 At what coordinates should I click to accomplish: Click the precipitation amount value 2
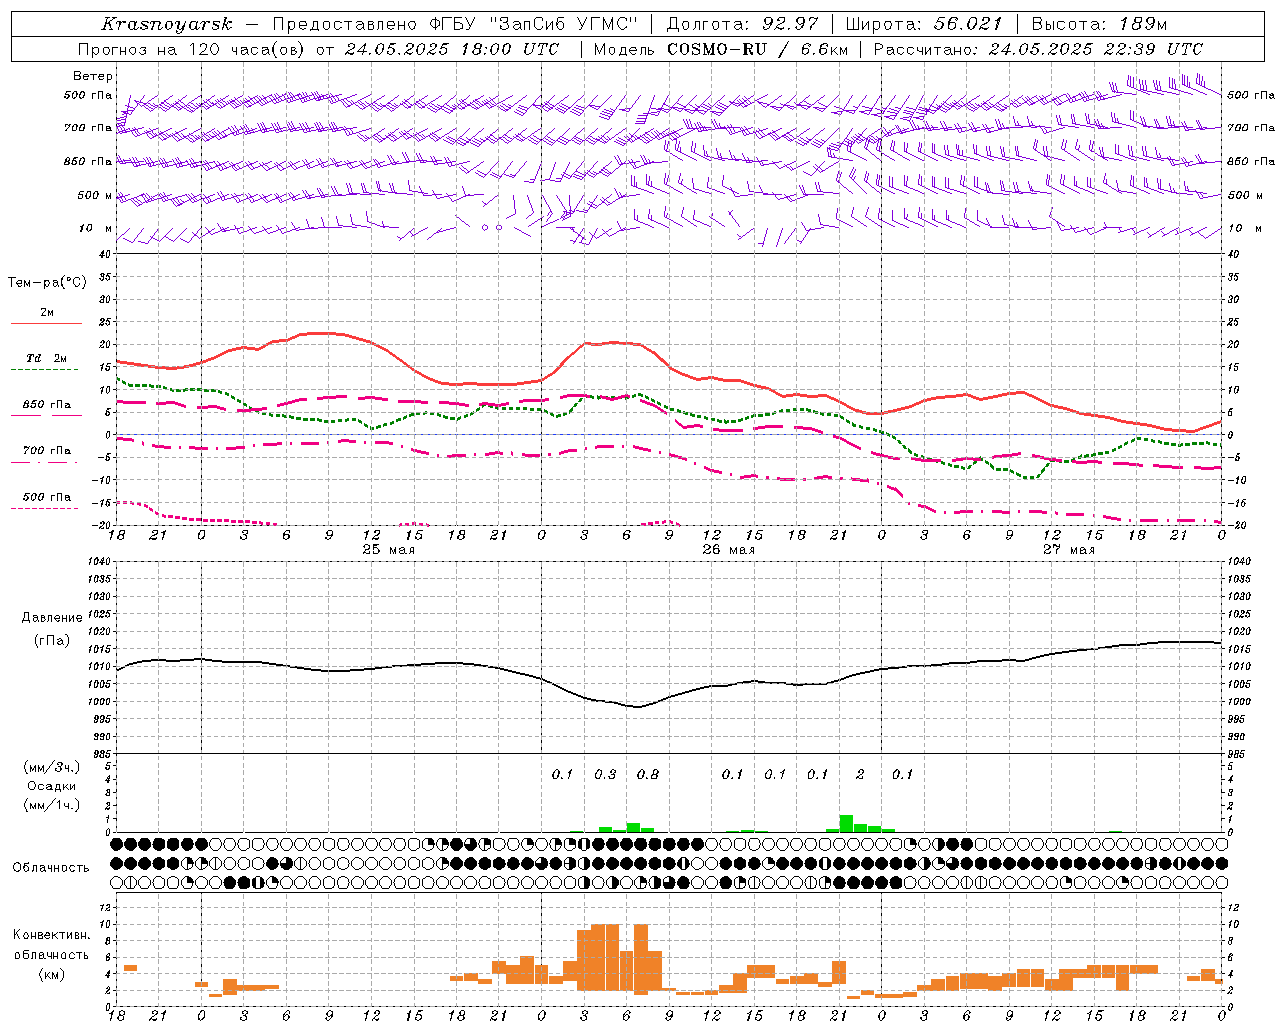[x=860, y=774]
